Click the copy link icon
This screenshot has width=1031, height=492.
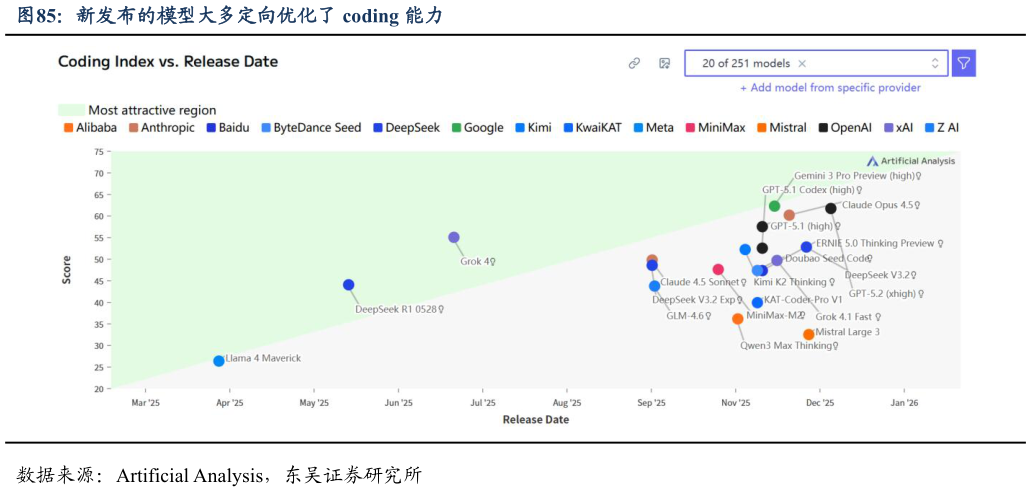click(x=634, y=63)
